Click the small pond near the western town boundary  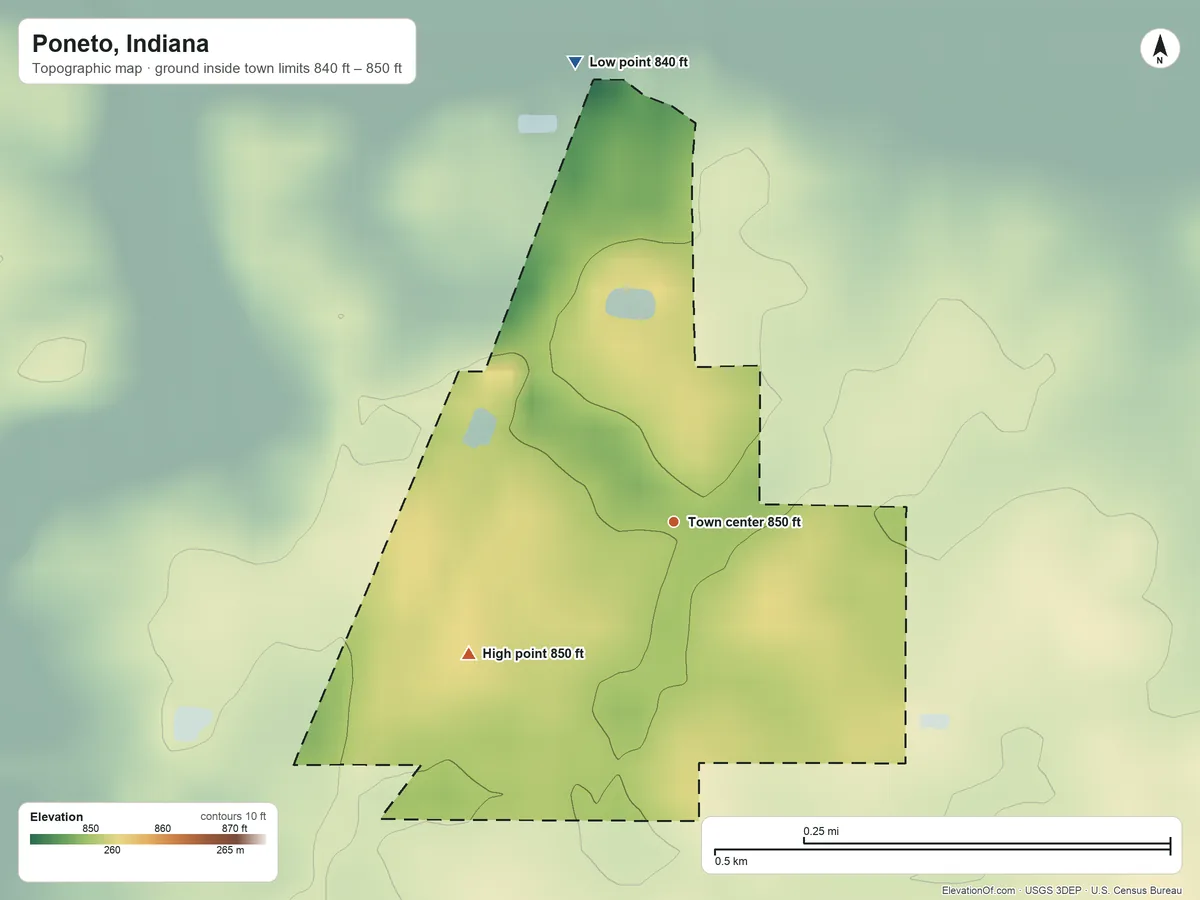480,427
